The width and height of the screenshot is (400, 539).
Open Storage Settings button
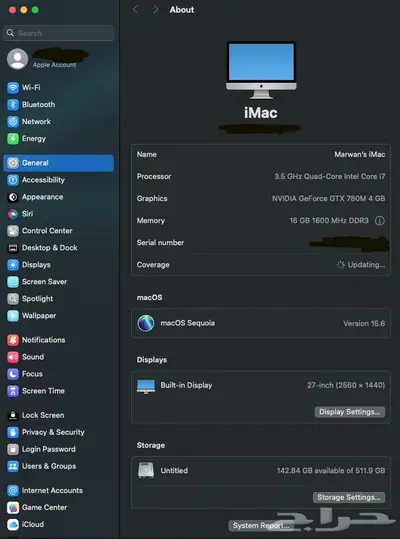click(x=349, y=497)
